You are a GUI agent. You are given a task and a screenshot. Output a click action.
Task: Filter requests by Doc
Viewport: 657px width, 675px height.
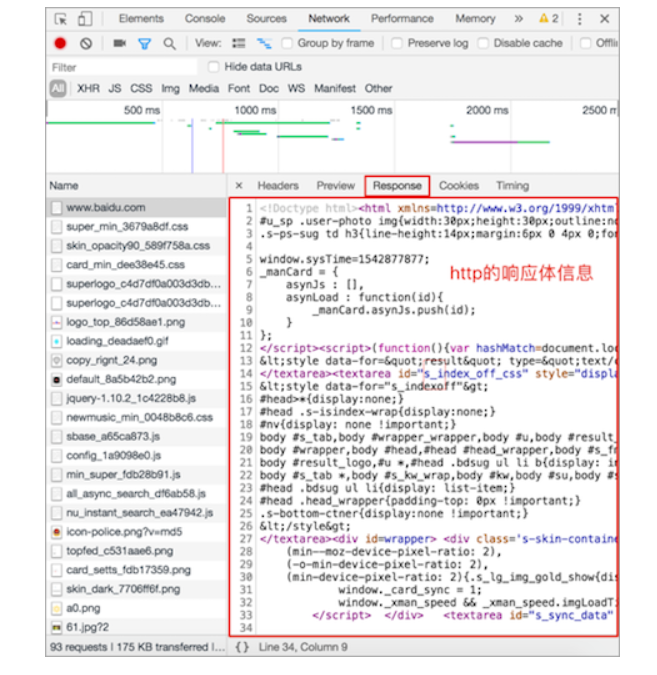269,89
